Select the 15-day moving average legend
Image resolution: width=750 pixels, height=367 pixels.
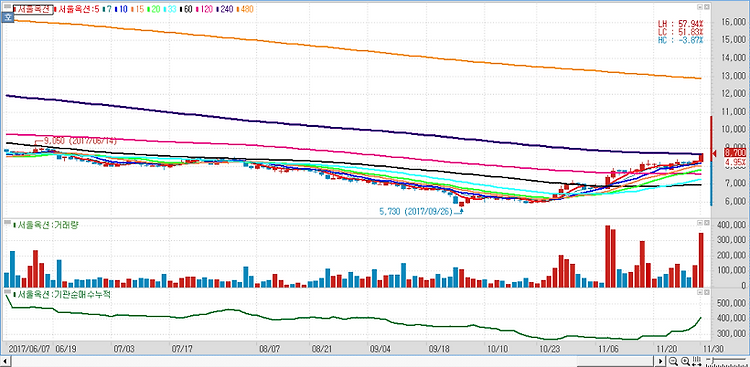(x=138, y=9)
